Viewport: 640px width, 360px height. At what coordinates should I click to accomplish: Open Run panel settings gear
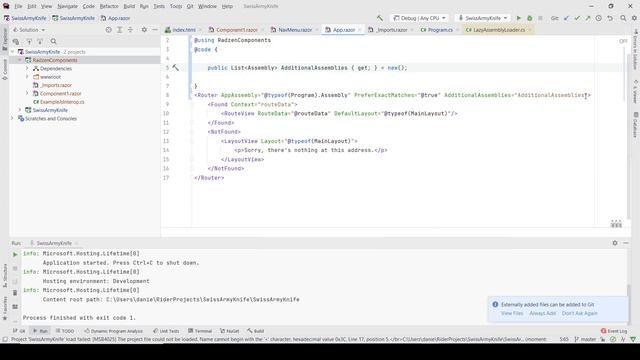pos(615,243)
